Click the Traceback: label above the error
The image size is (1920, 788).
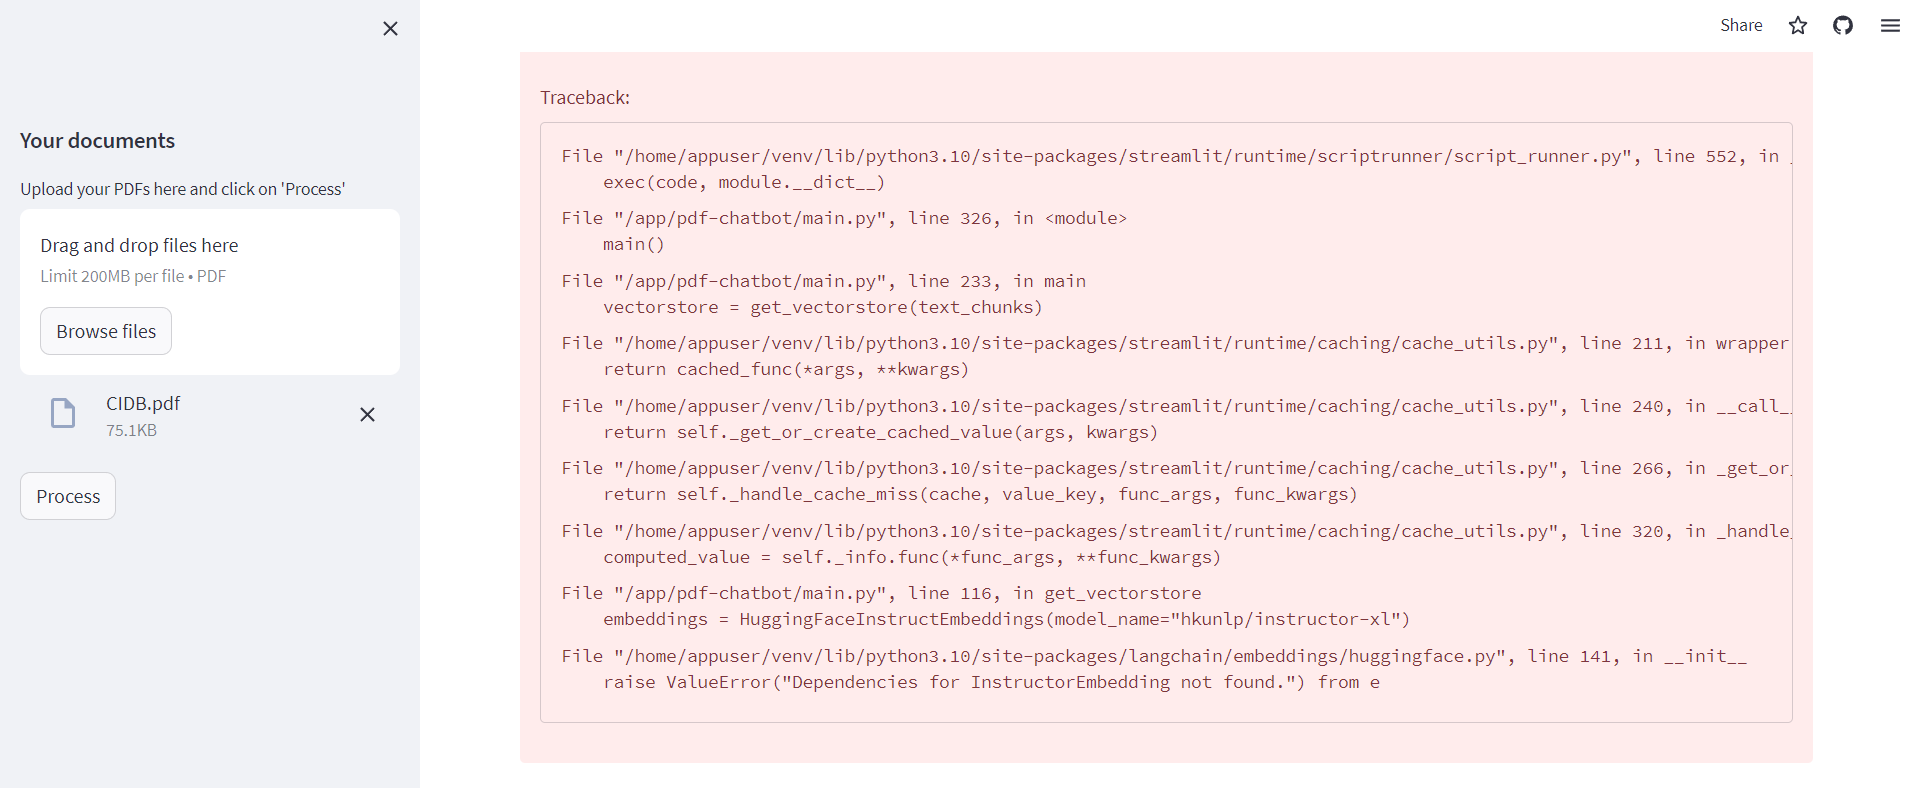pos(584,97)
